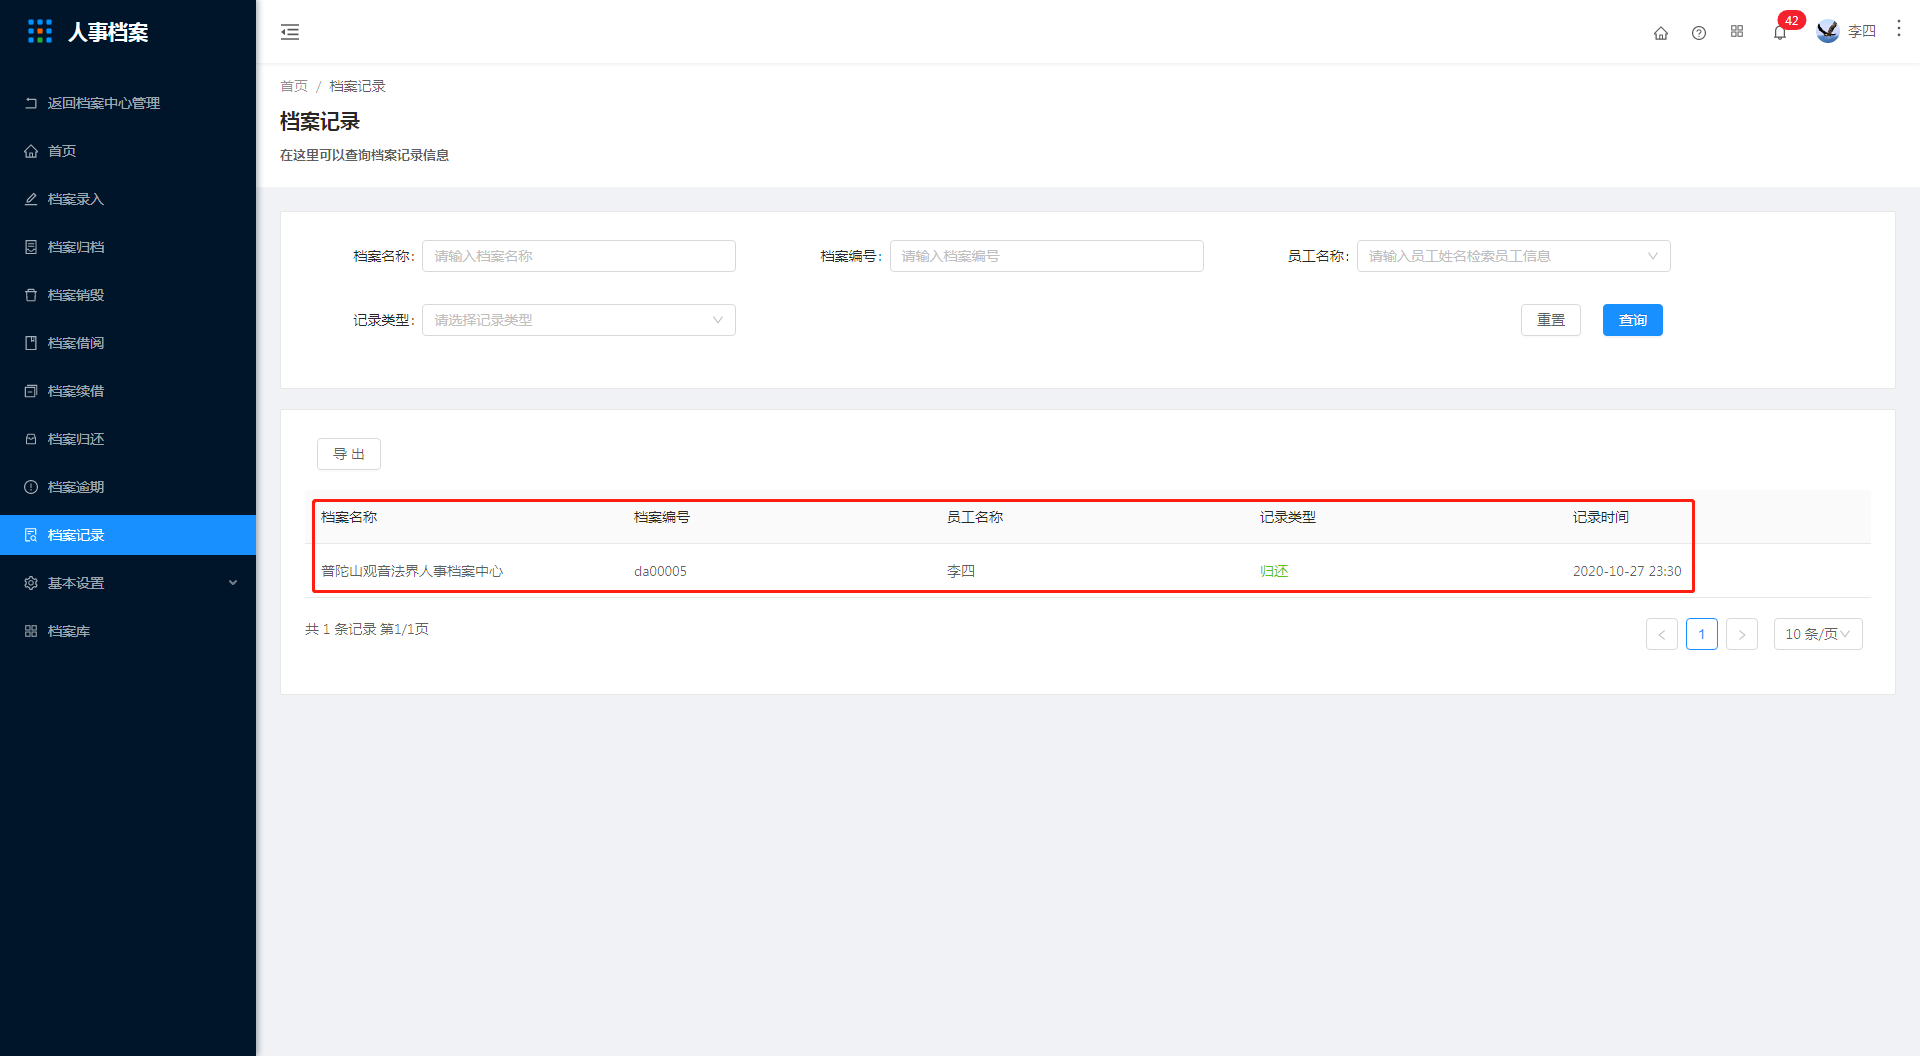Click the 记录类型 column header
The width and height of the screenshot is (1920, 1056).
click(1288, 517)
